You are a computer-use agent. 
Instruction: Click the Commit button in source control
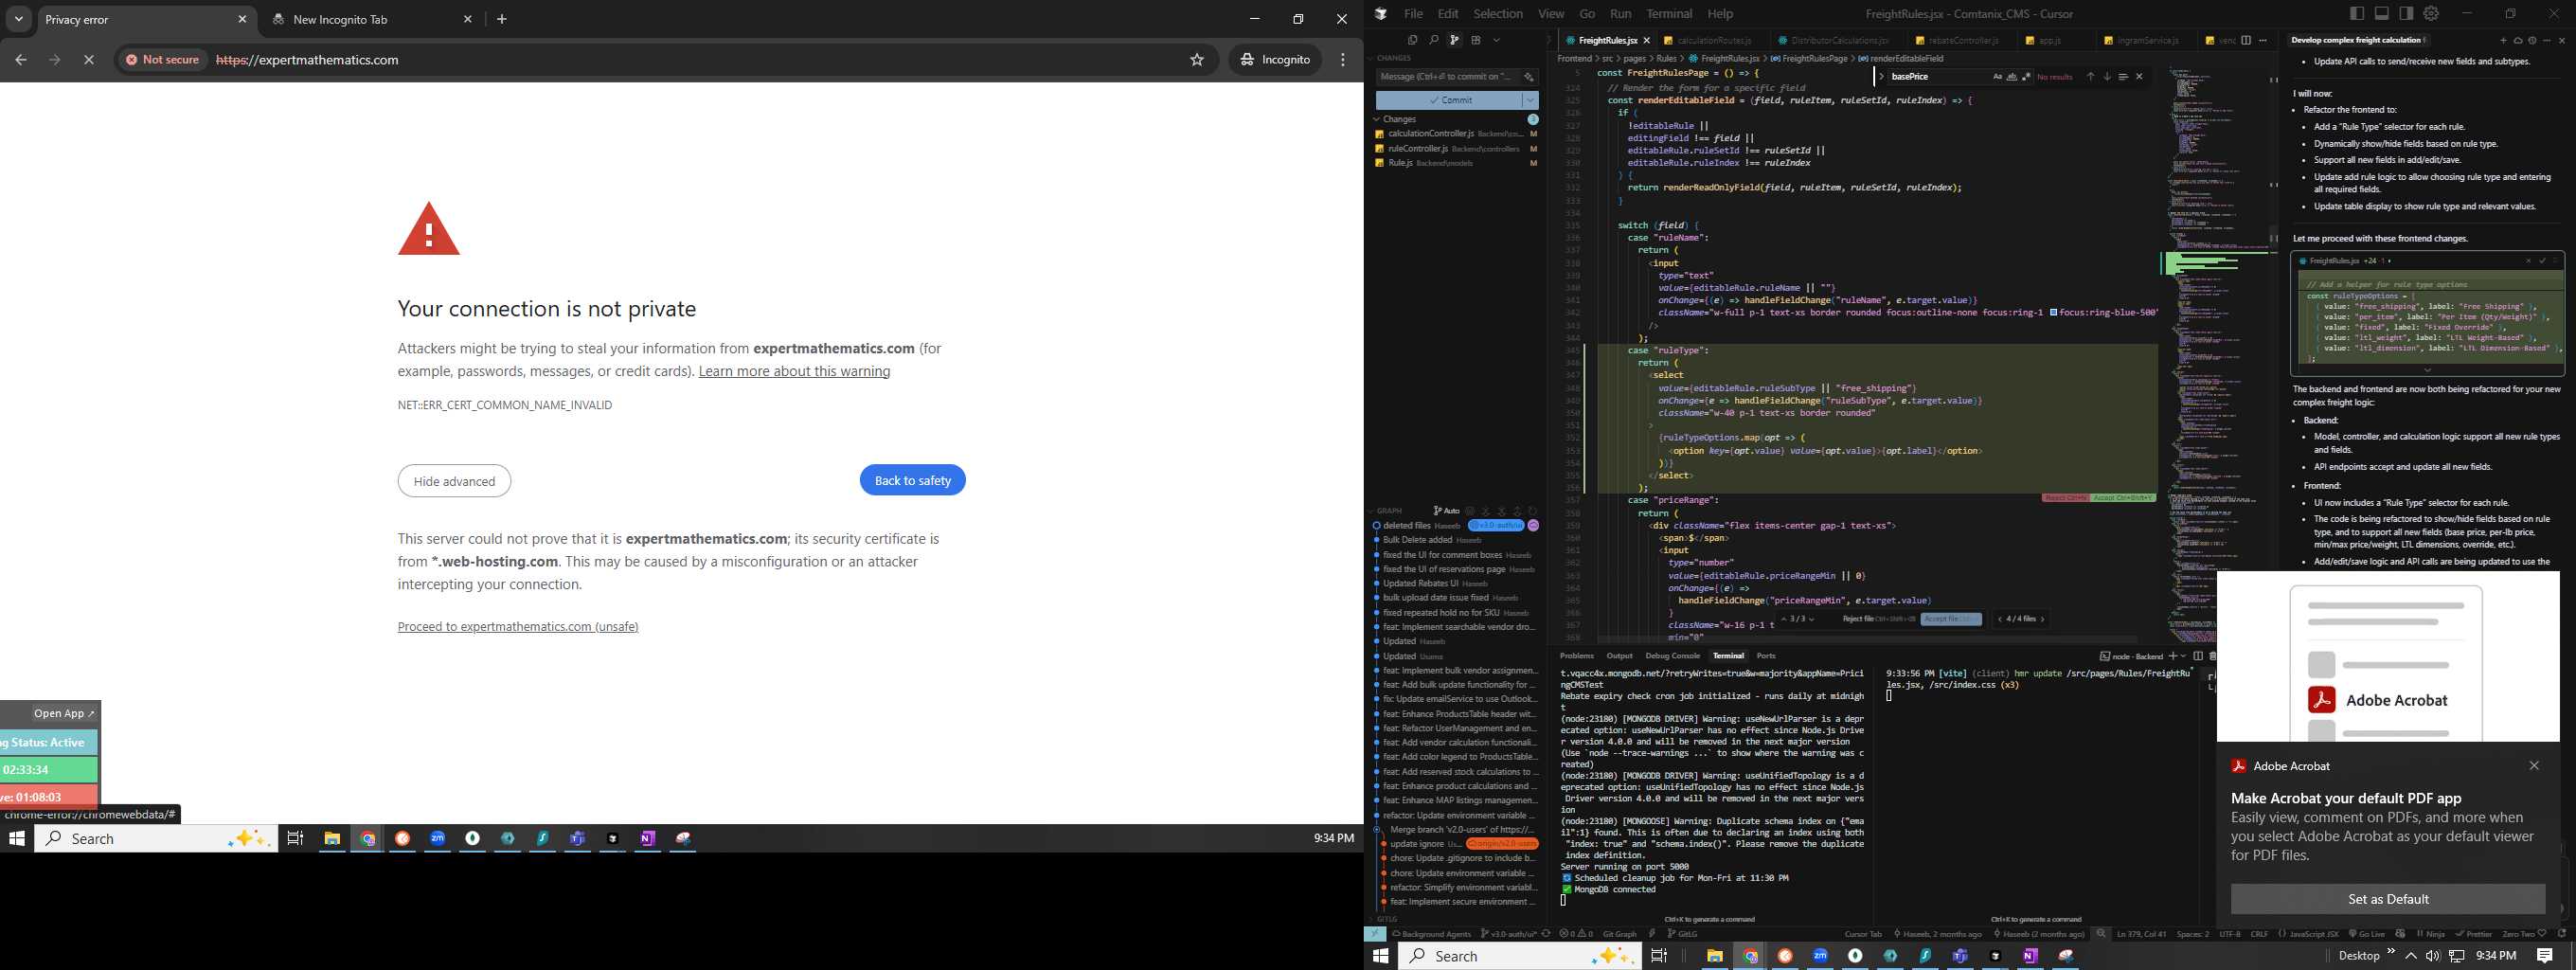[x=1449, y=100]
